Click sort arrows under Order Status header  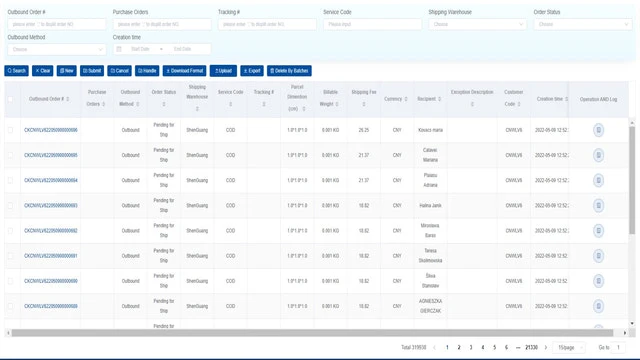[164, 104]
